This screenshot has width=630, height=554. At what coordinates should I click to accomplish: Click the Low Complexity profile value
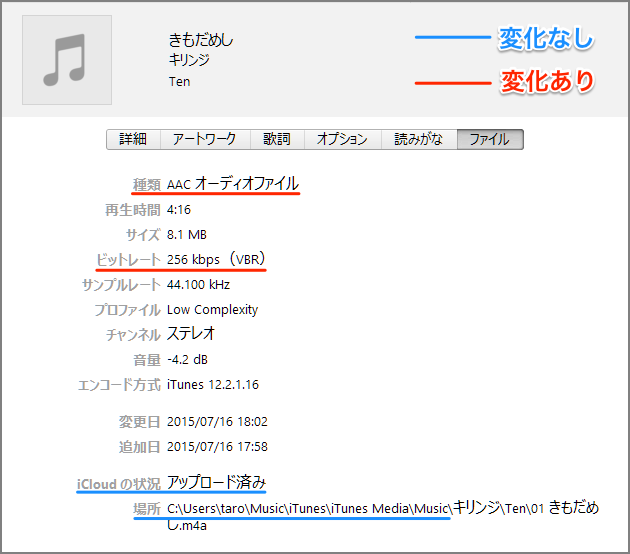(x=213, y=310)
